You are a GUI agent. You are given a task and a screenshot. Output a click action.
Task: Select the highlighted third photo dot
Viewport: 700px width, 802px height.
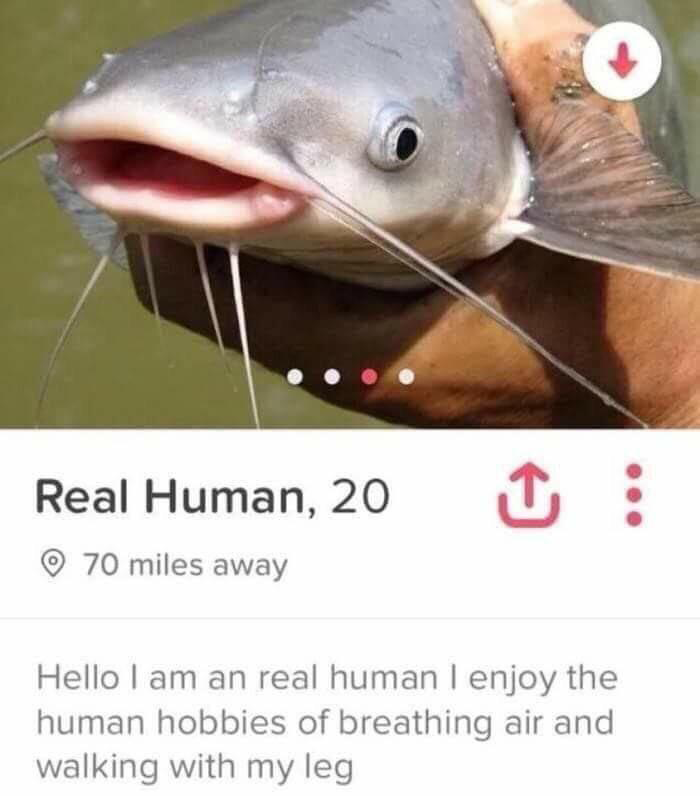click(369, 377)
